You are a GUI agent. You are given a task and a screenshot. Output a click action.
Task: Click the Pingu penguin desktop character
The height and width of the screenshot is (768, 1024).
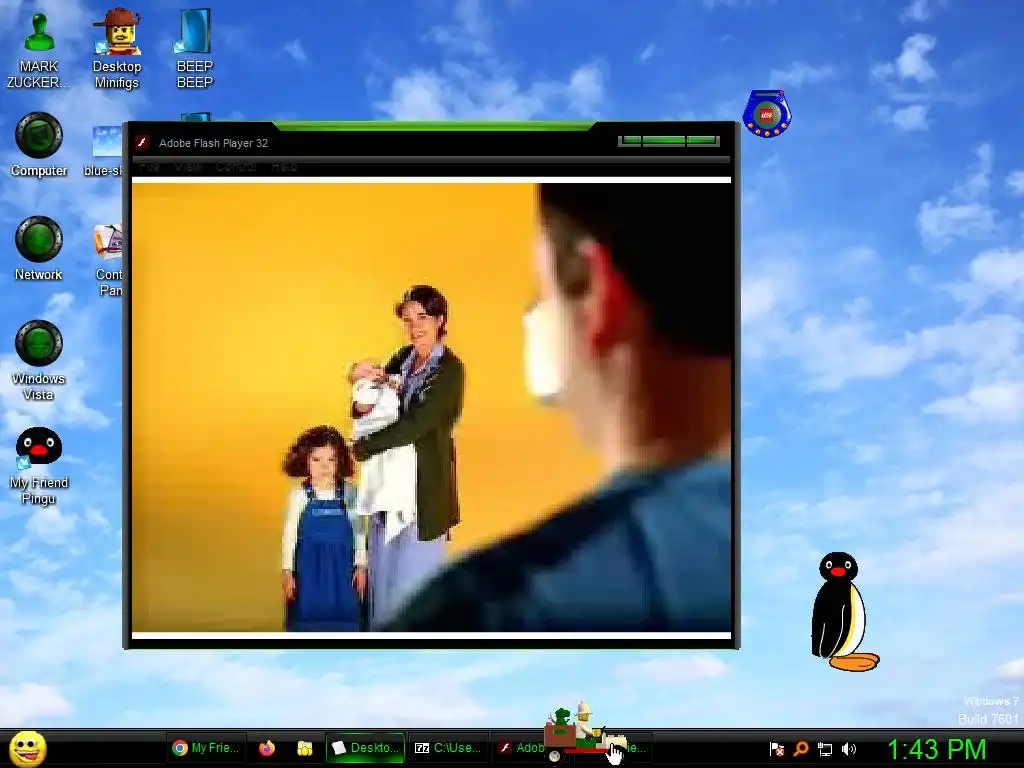point(843,612)
